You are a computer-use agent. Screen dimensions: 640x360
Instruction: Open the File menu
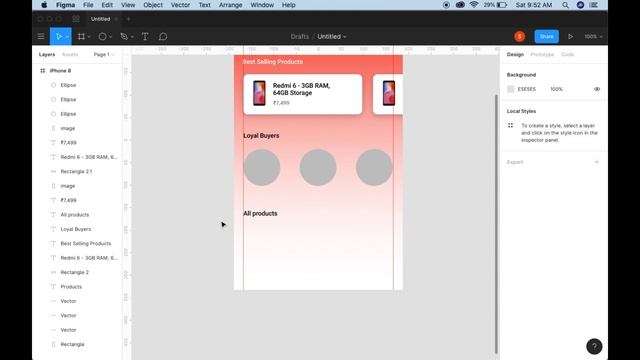click(x=88, y=5)
